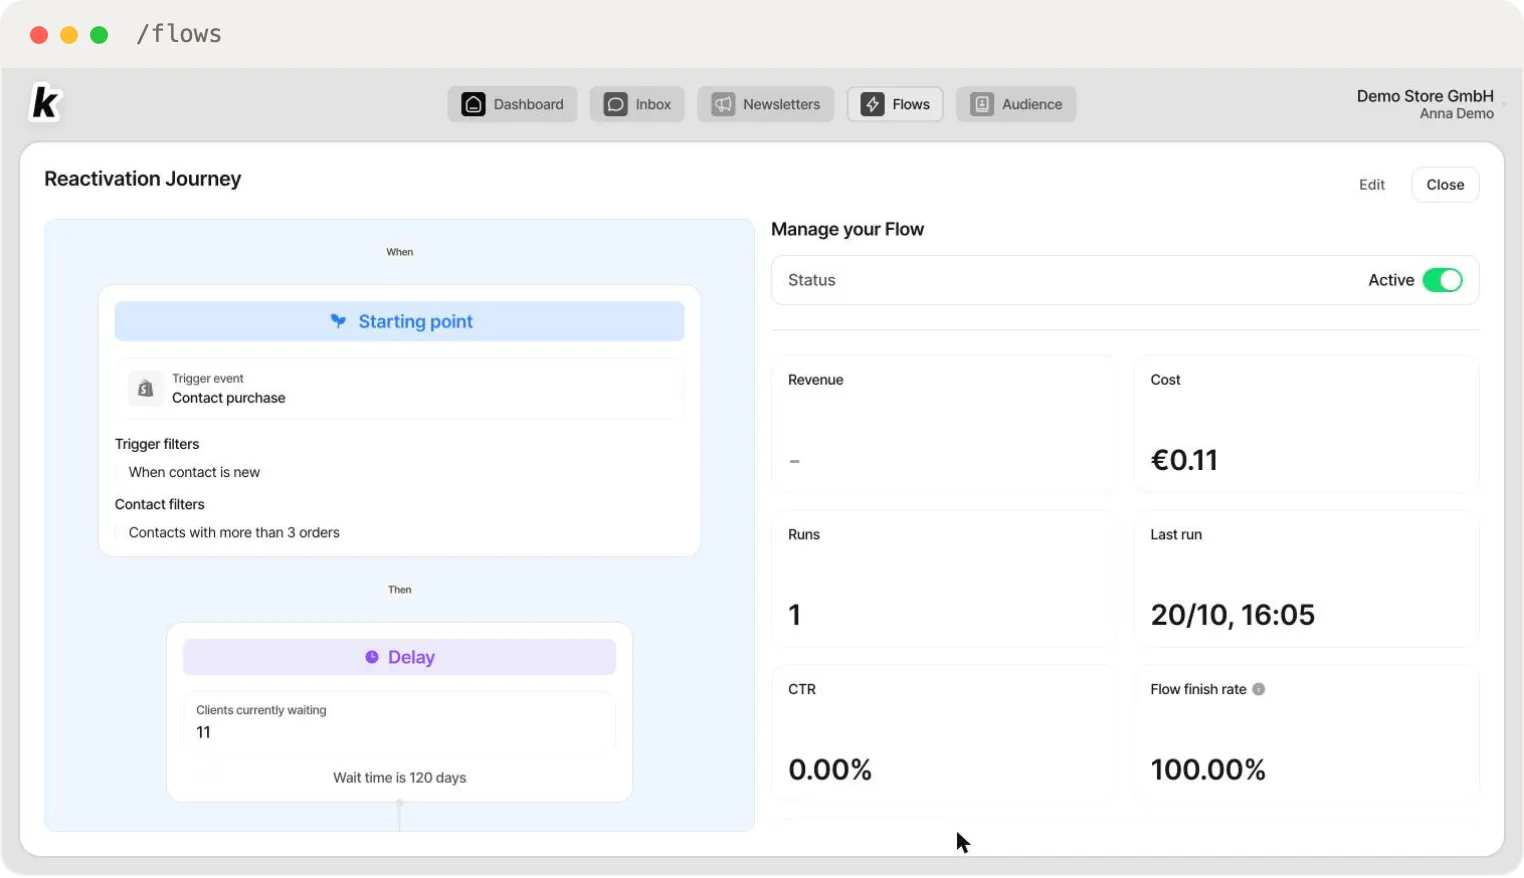Click the Starting point sprout icon
Viewport: 1524px width, 878px height.
click(338, 321)
